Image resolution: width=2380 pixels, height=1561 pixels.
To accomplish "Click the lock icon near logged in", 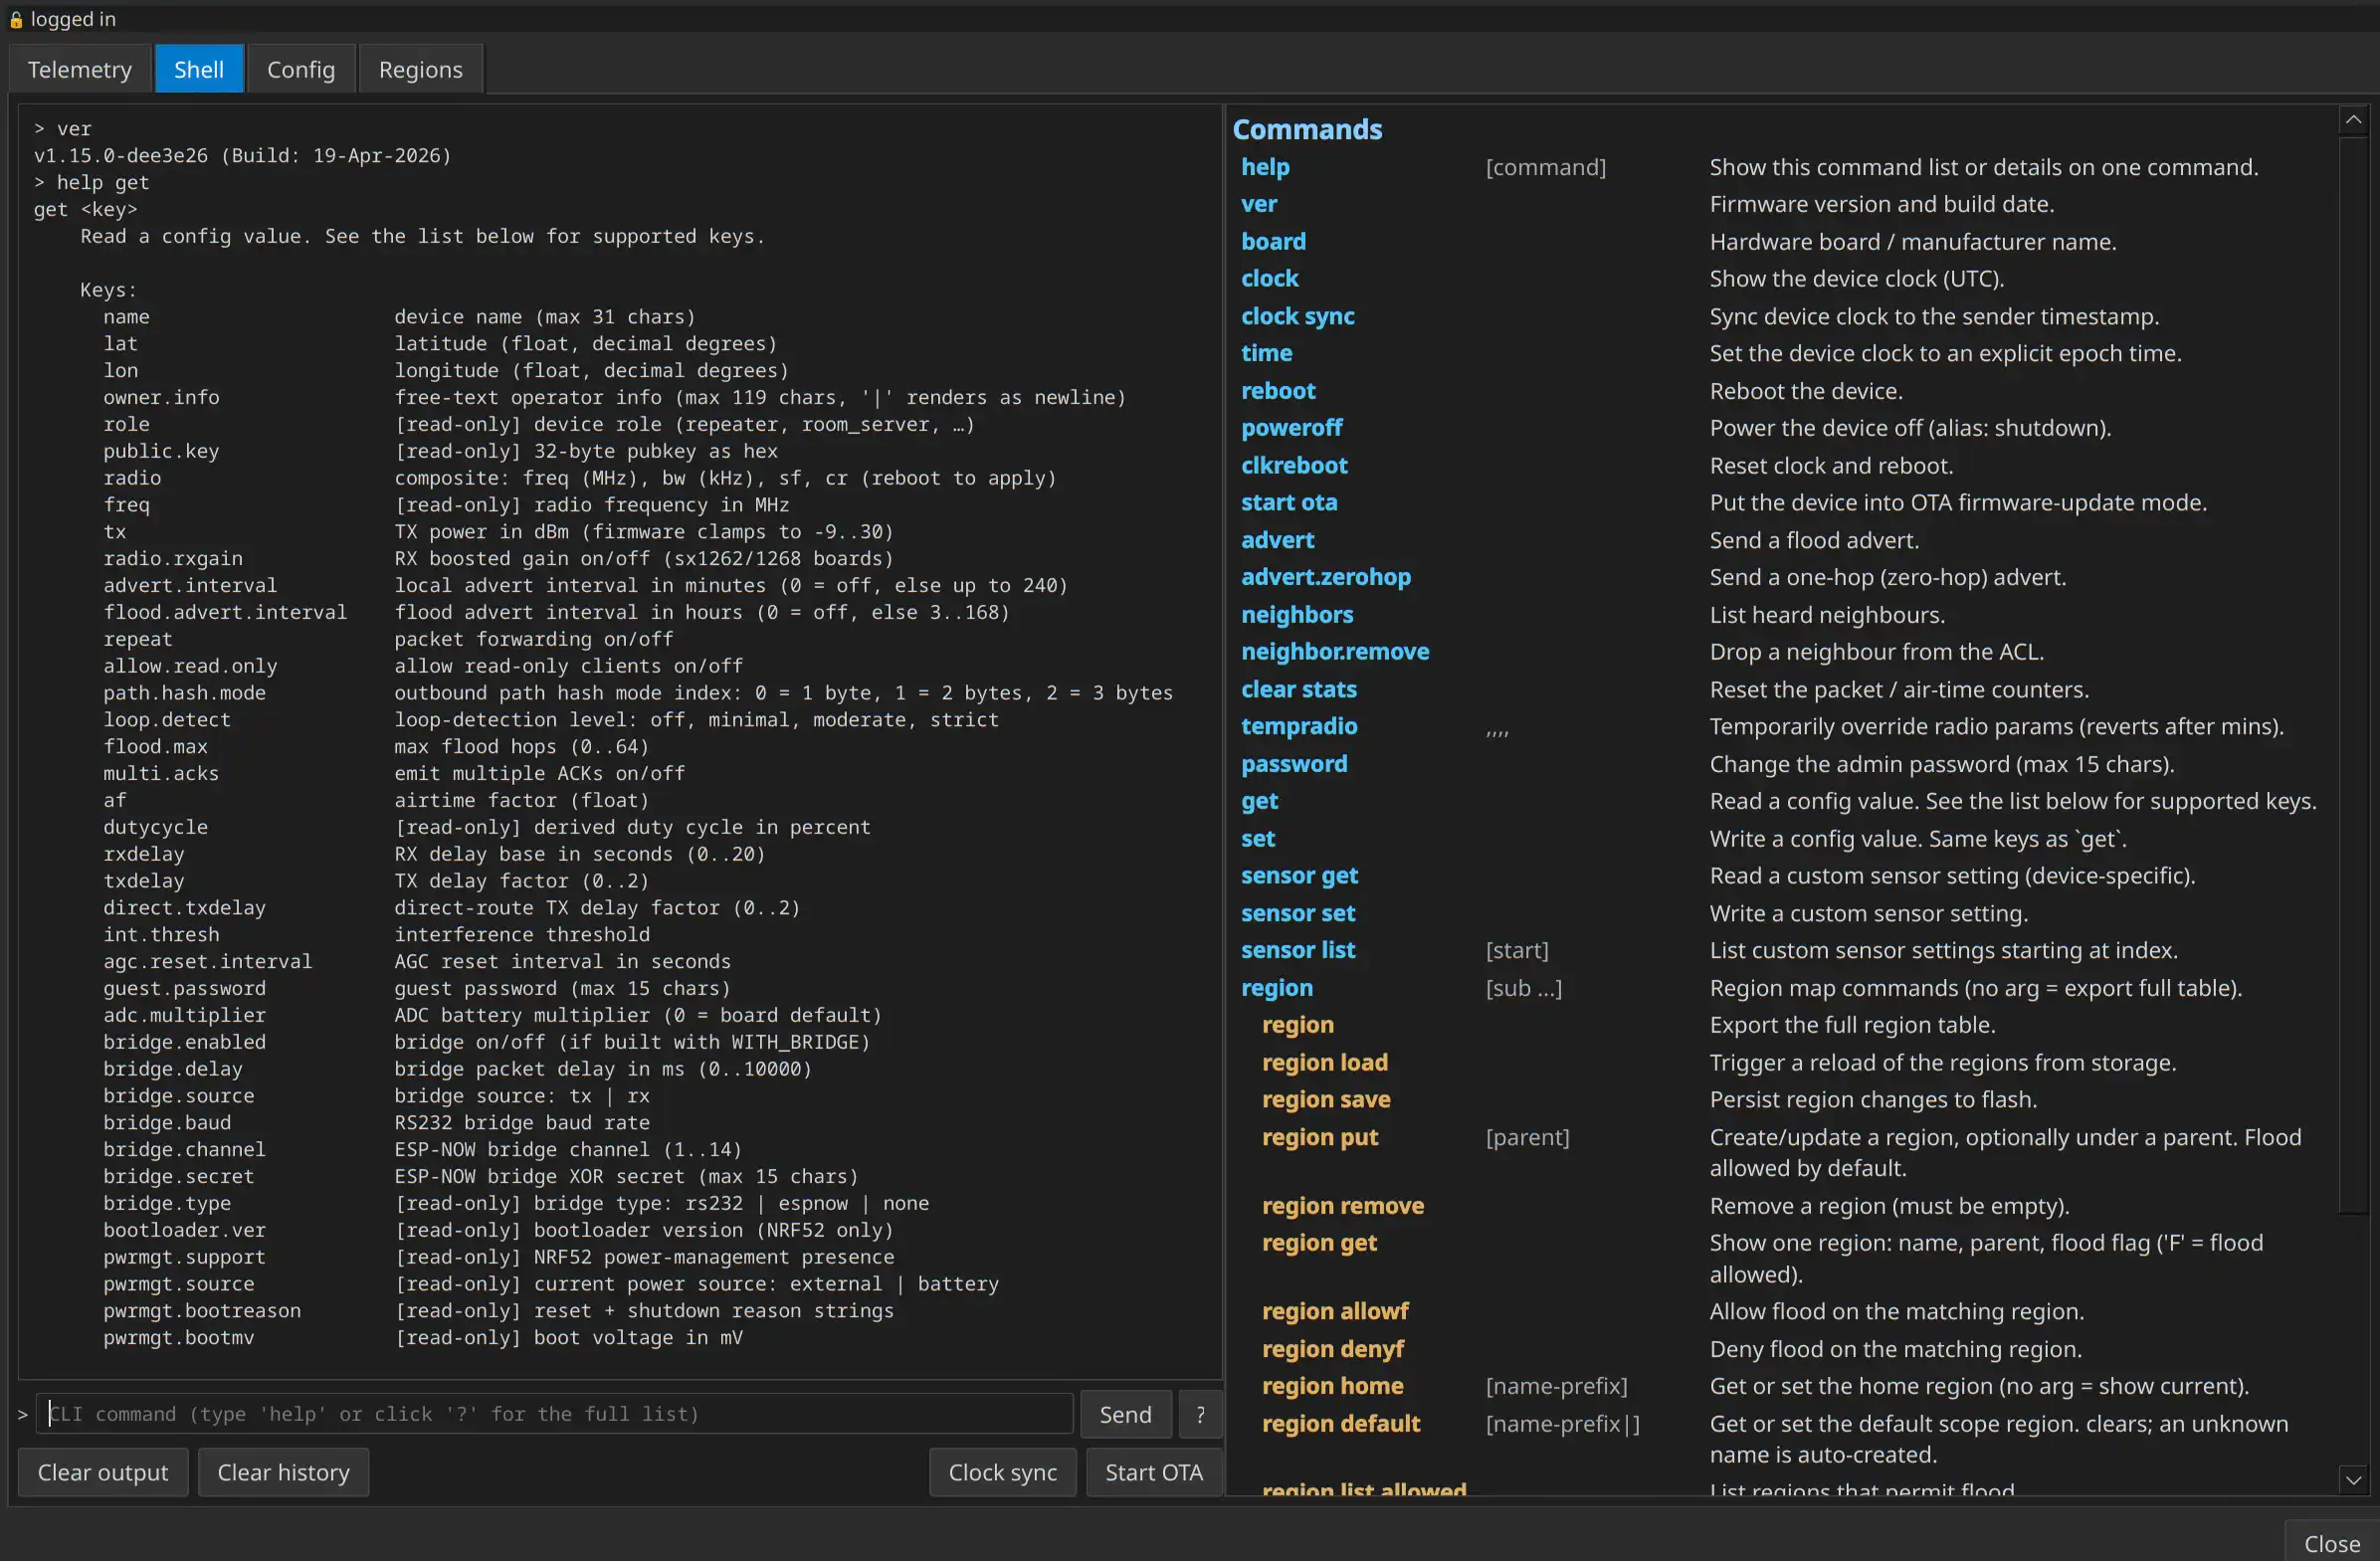I will [x=15, y=19].
